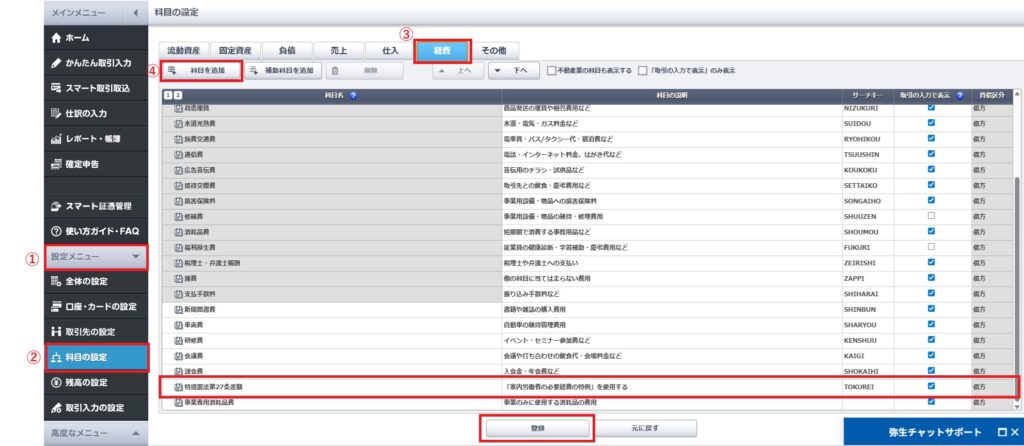Enable 不動産業の科目も表示する checkbox
This screenshot has width=1024, height=446.
point(551,71)
